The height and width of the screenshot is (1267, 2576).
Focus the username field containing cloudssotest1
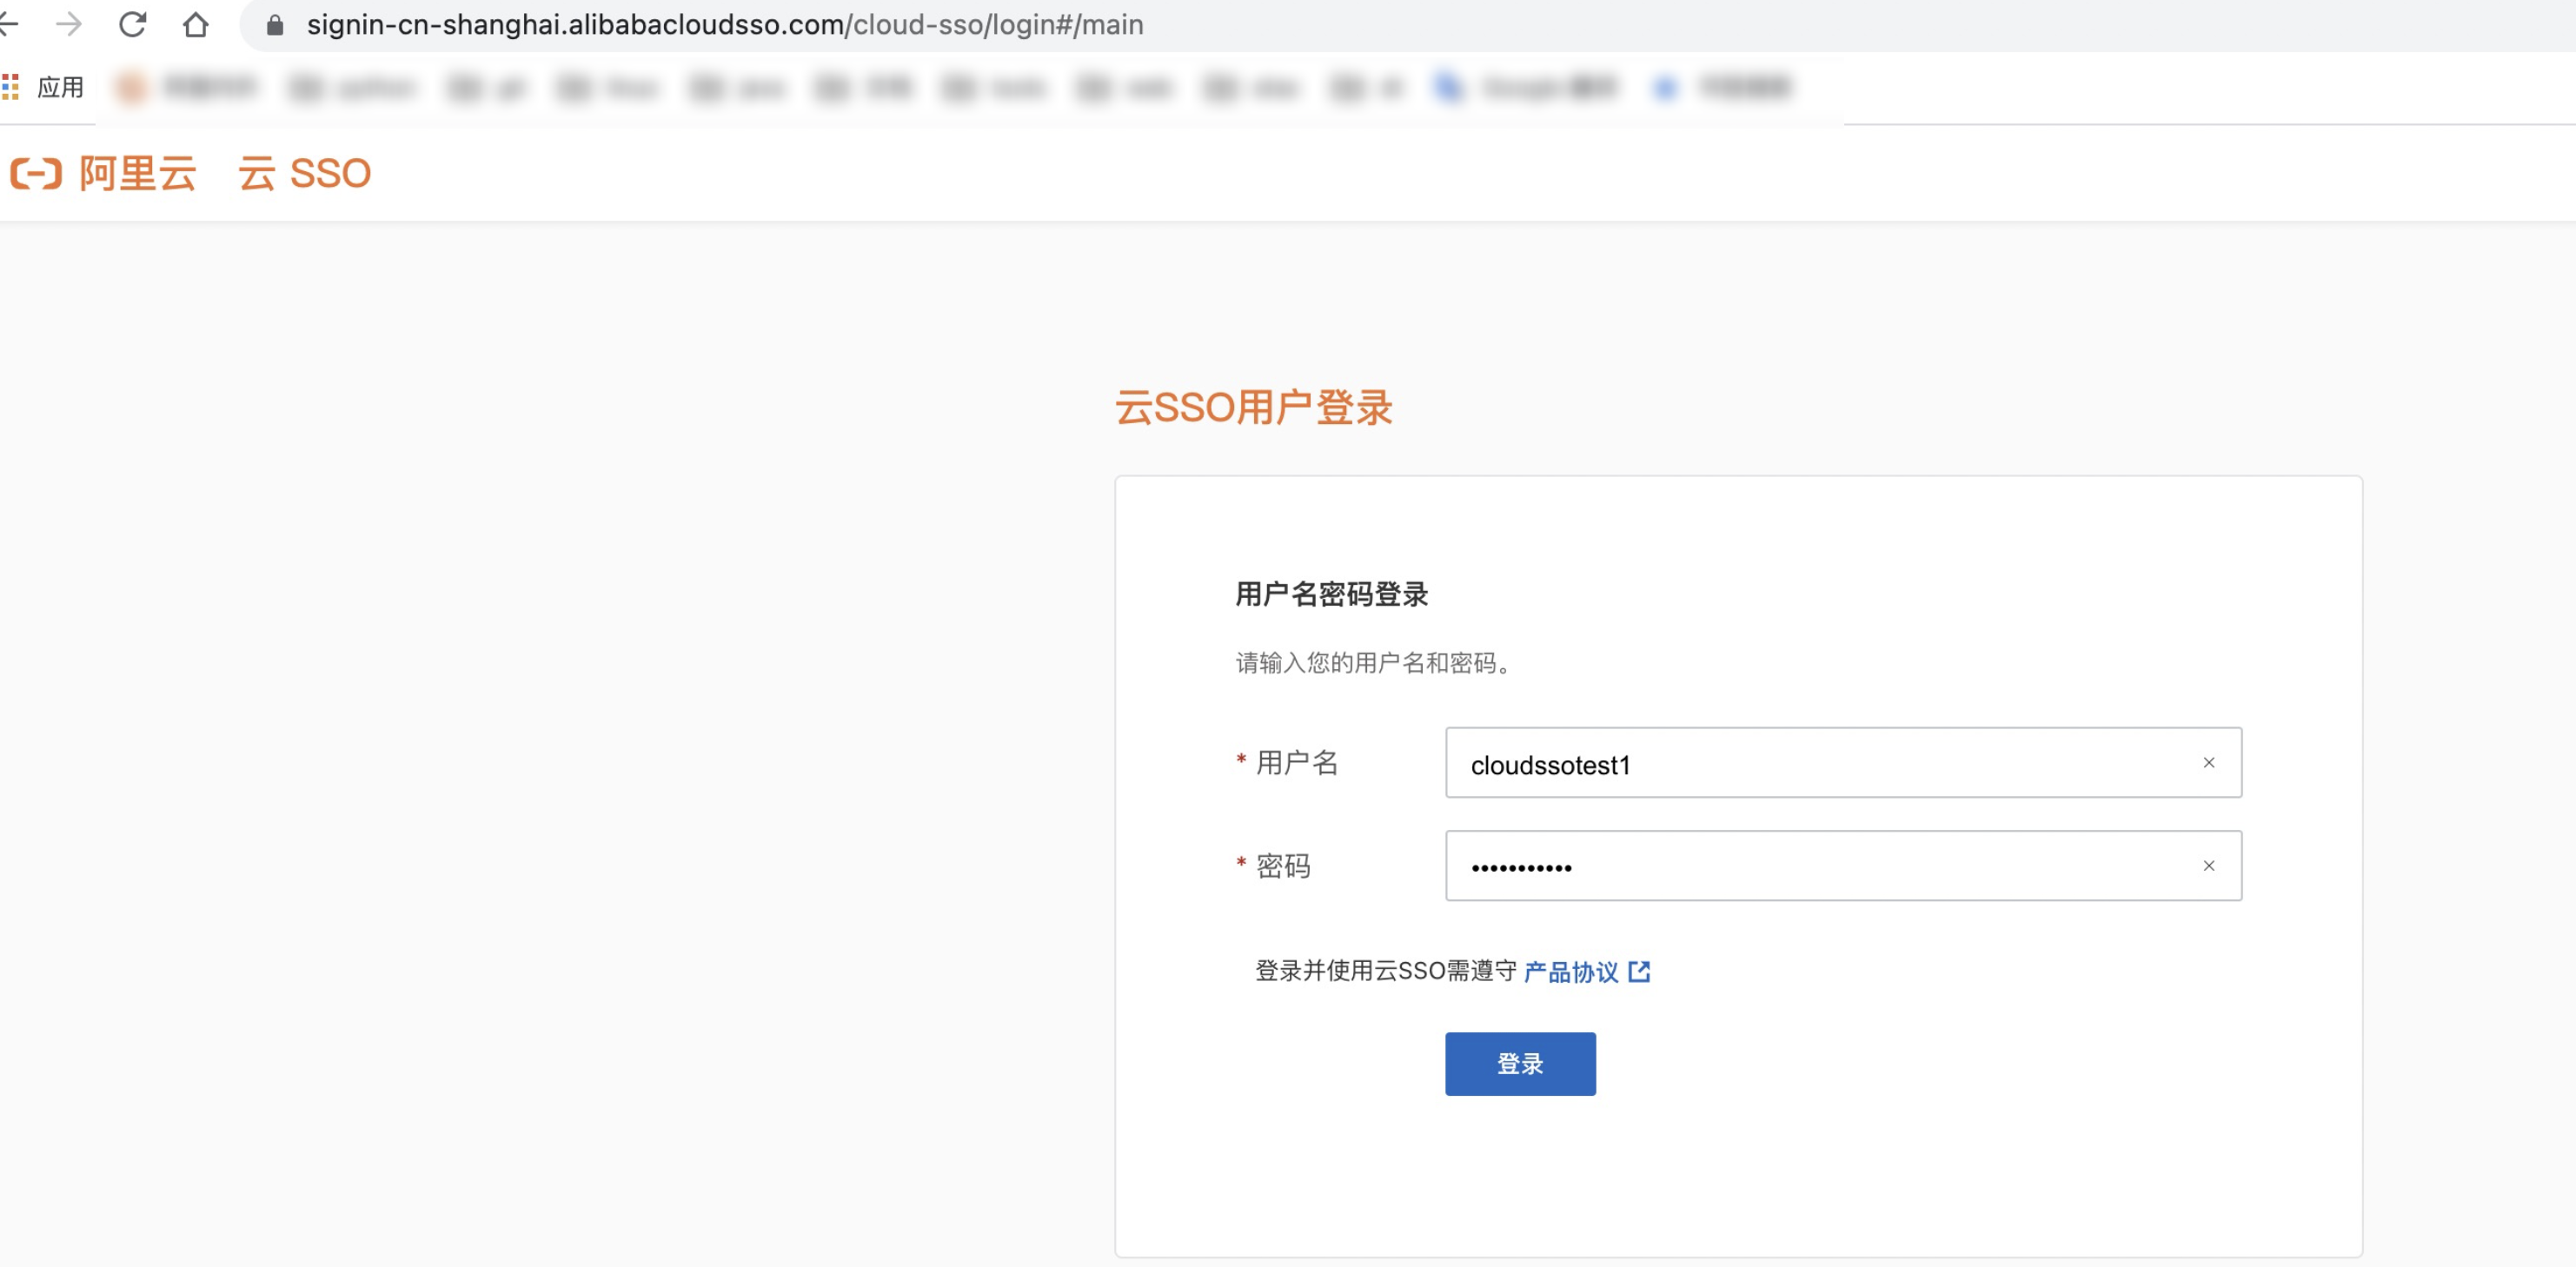[x=1800, y=764]
